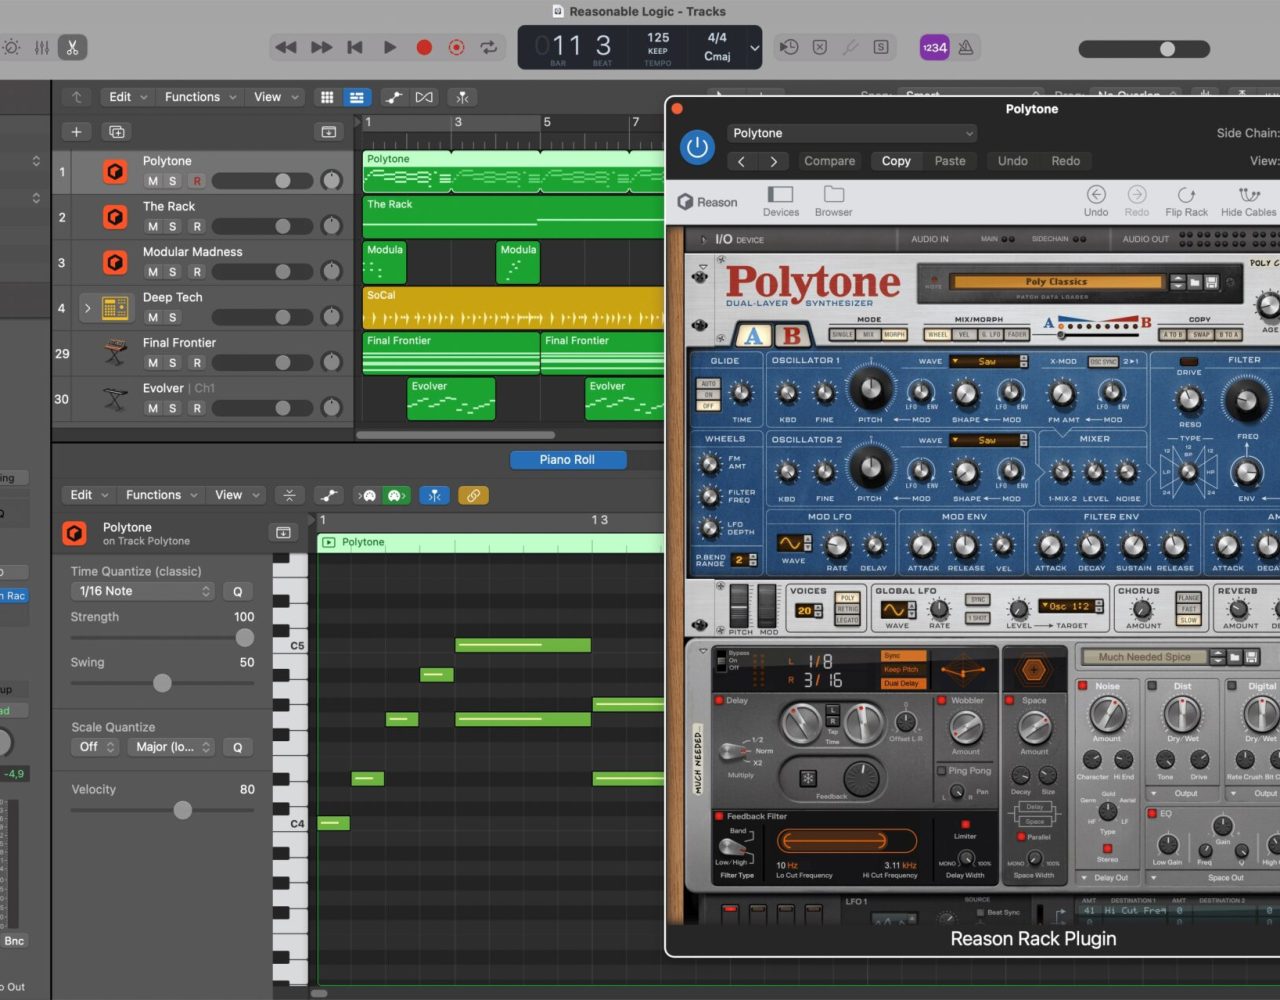Open the Scale Quantize Off dropdown
The image size is (1280, 1000).
95,747
